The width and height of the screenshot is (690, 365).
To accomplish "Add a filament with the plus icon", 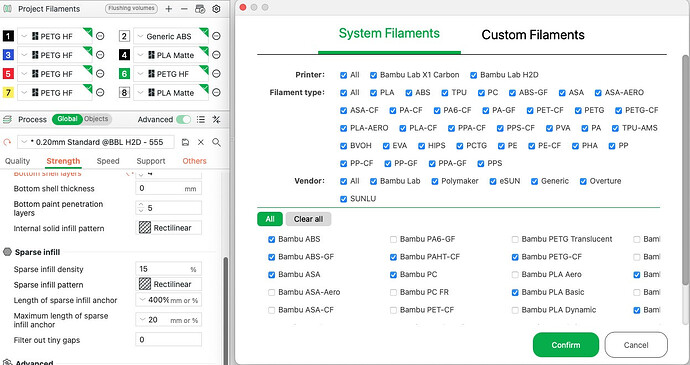I will [169, 9].
